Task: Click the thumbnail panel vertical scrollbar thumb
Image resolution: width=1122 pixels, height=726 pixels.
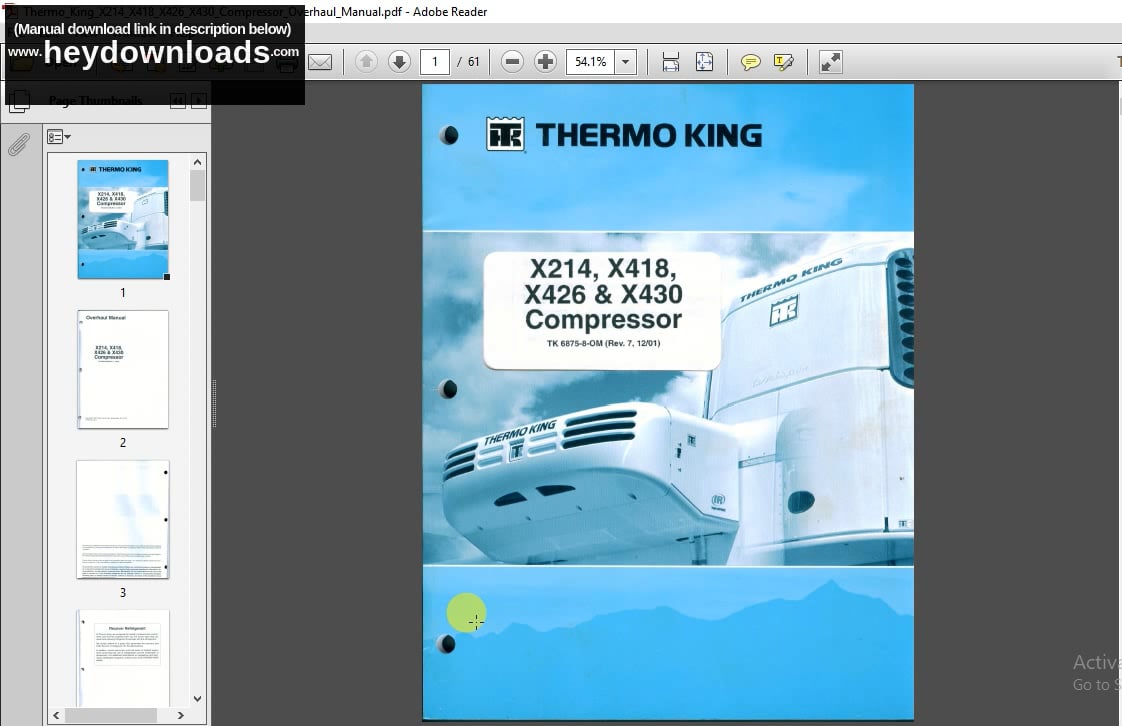Action: 197,186
